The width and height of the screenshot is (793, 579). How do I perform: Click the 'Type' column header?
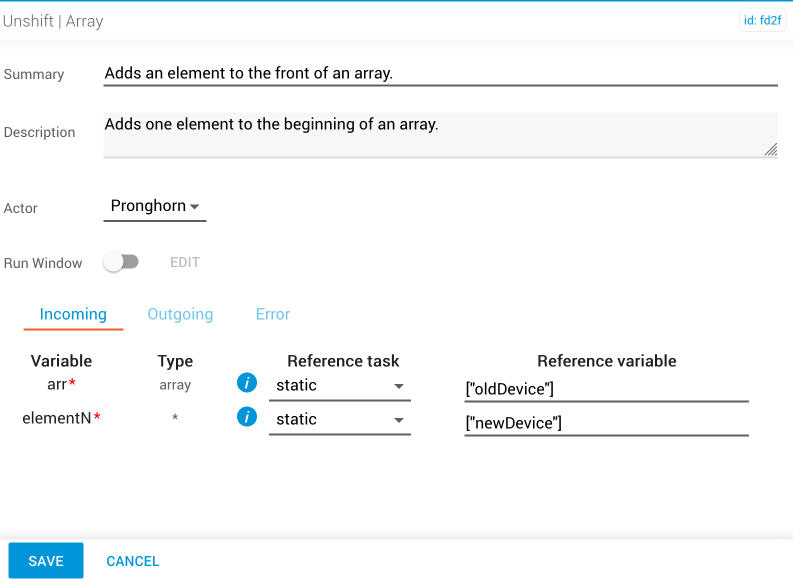(x=175, y=362)
